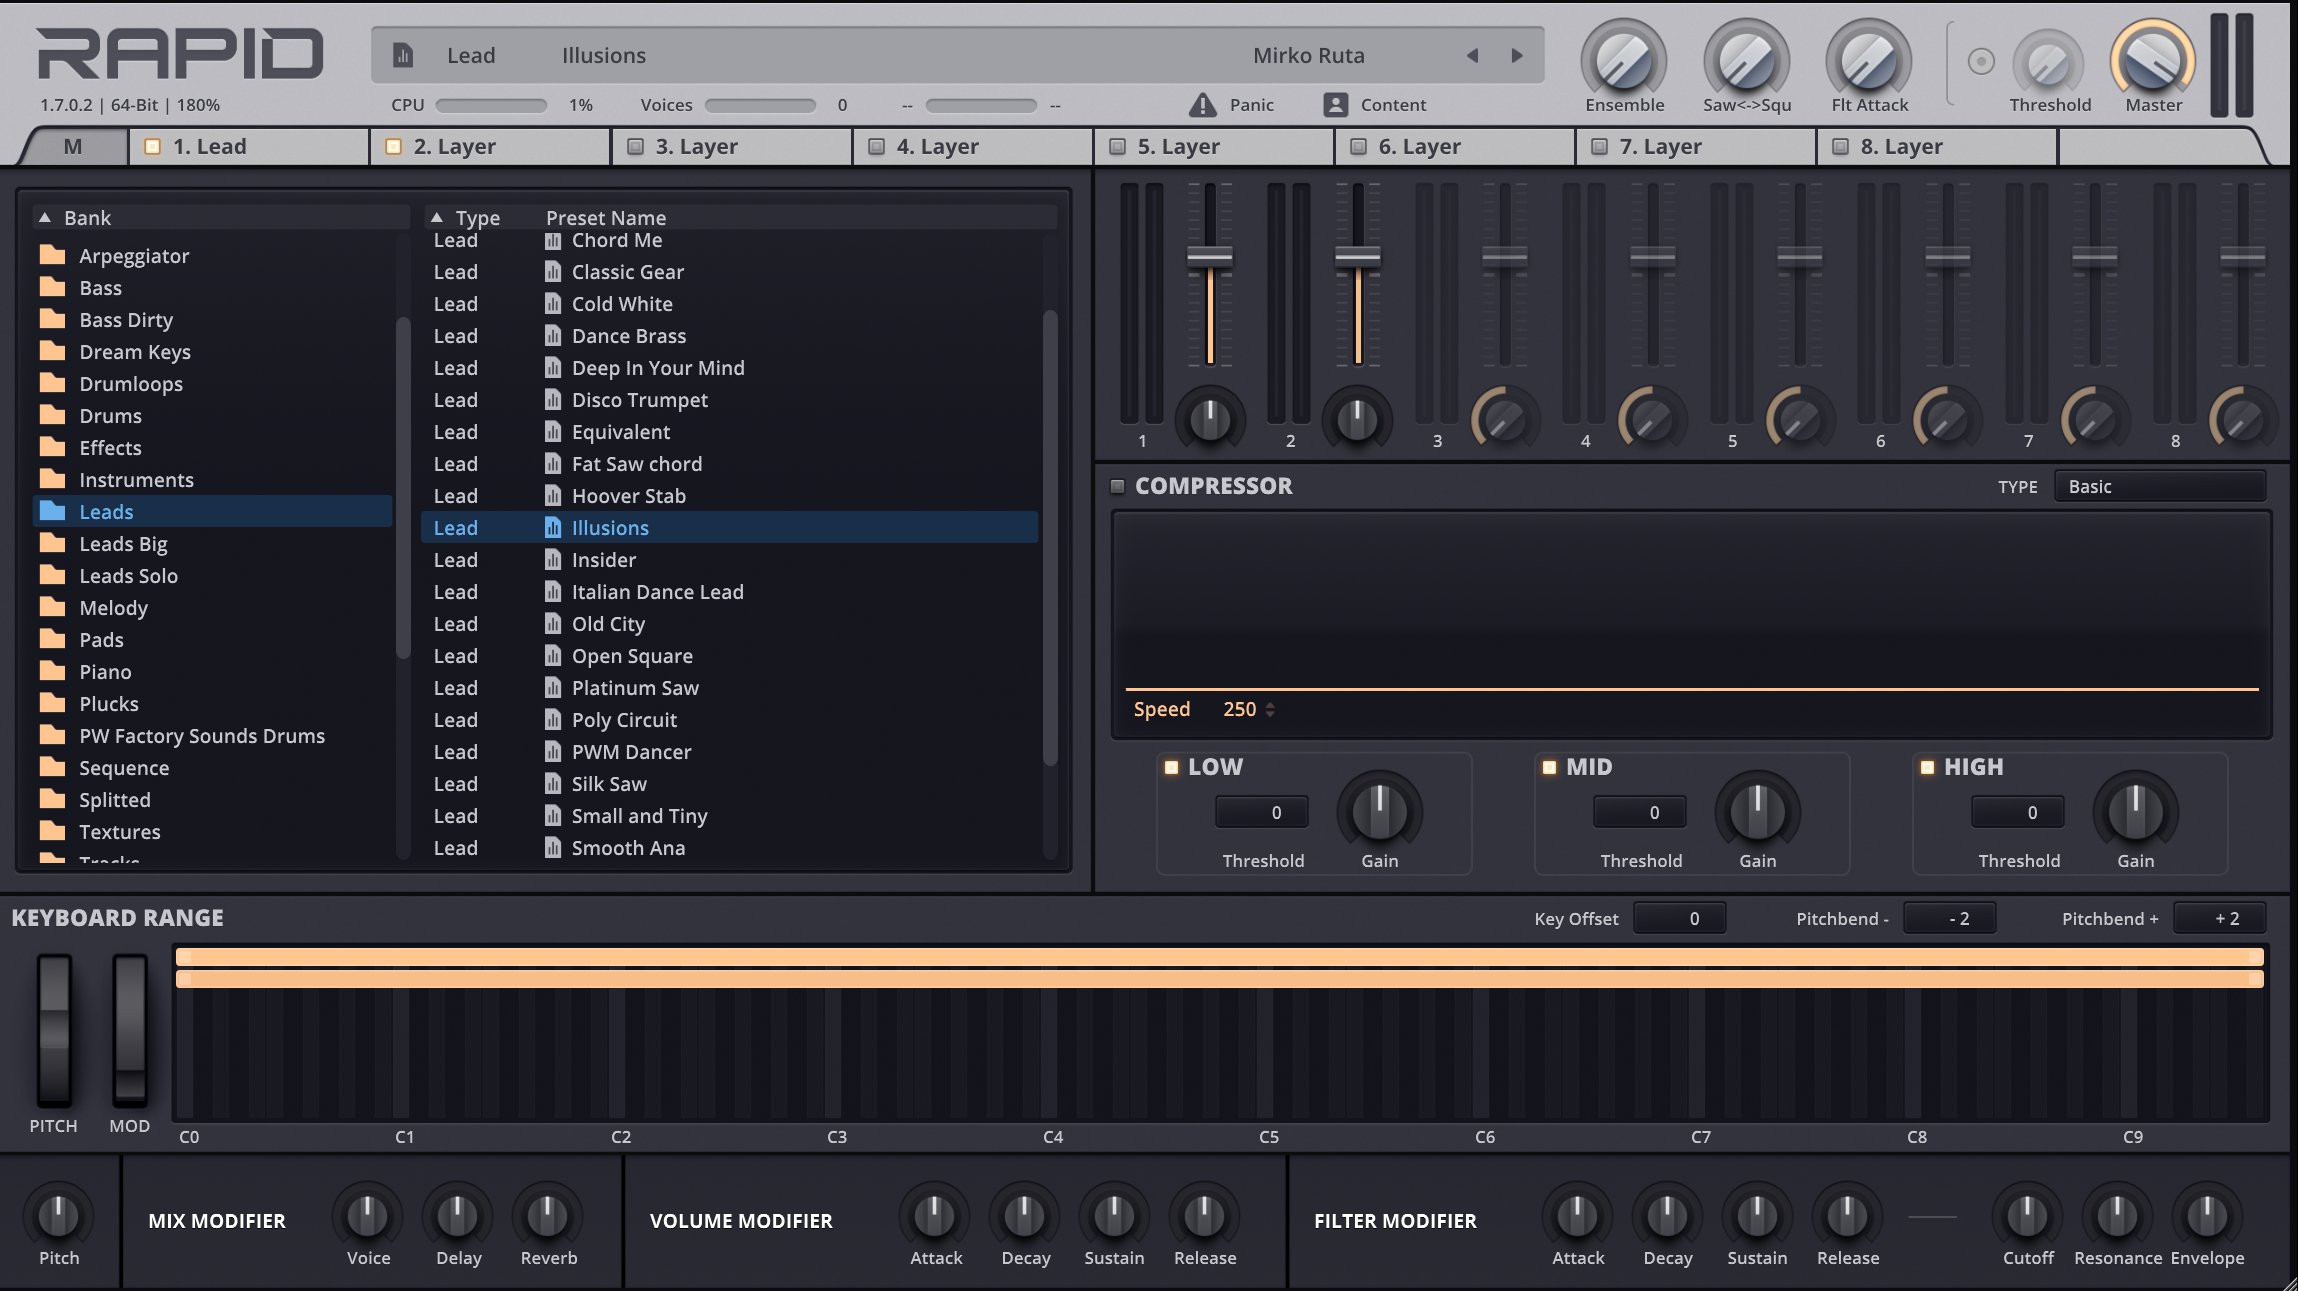This screenshot has height=1291, width=2298.
Task: Select the Hoover Stab preset
Action: 730,496
